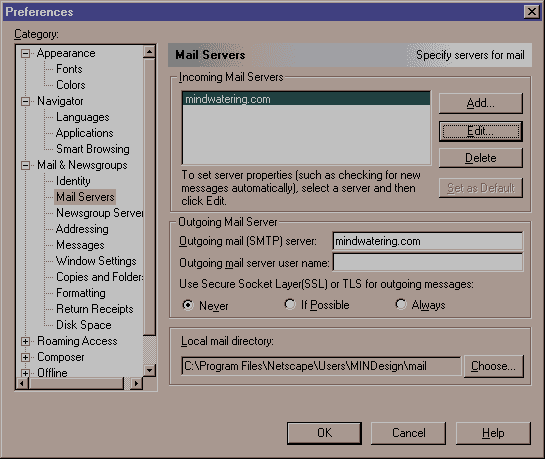Choose a local mail directory
The image size is (545, 459).
[x=494, y=366]
